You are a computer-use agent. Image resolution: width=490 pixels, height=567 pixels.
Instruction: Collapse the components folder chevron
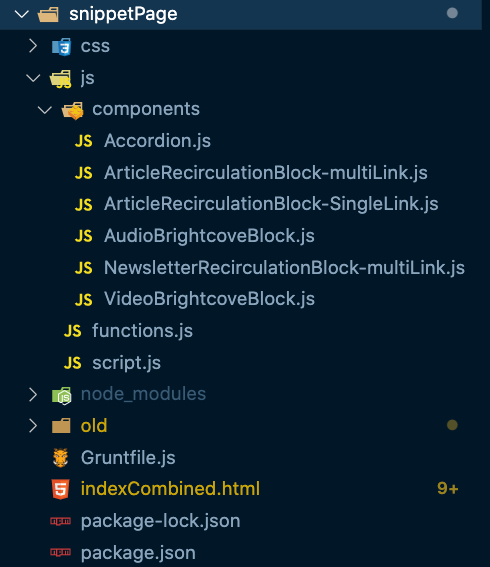pos(45,110)
